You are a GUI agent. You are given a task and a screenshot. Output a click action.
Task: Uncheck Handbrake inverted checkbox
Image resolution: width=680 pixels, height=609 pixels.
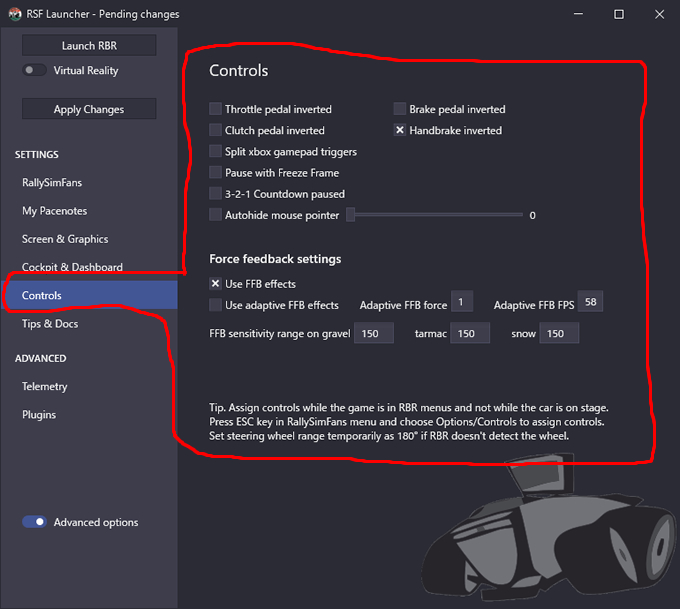click(400, 130)
